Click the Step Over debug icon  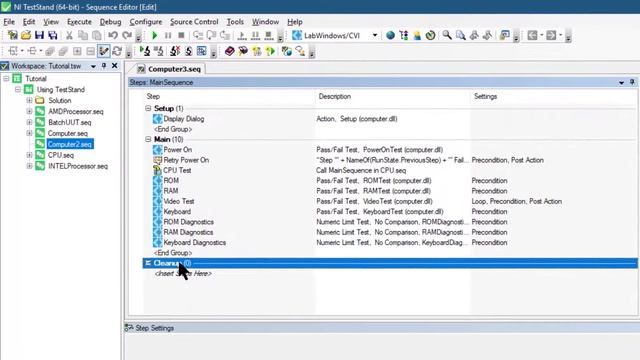pyautogui.click(x=211, y=36)
